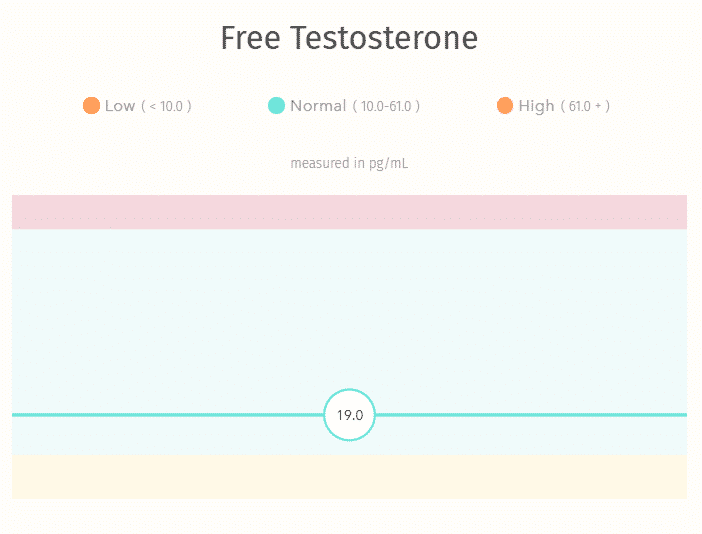Screen dimensions: 702x534
Task: Click the Normal range text 10.0-61.0
Action: [x=386, y=107]
